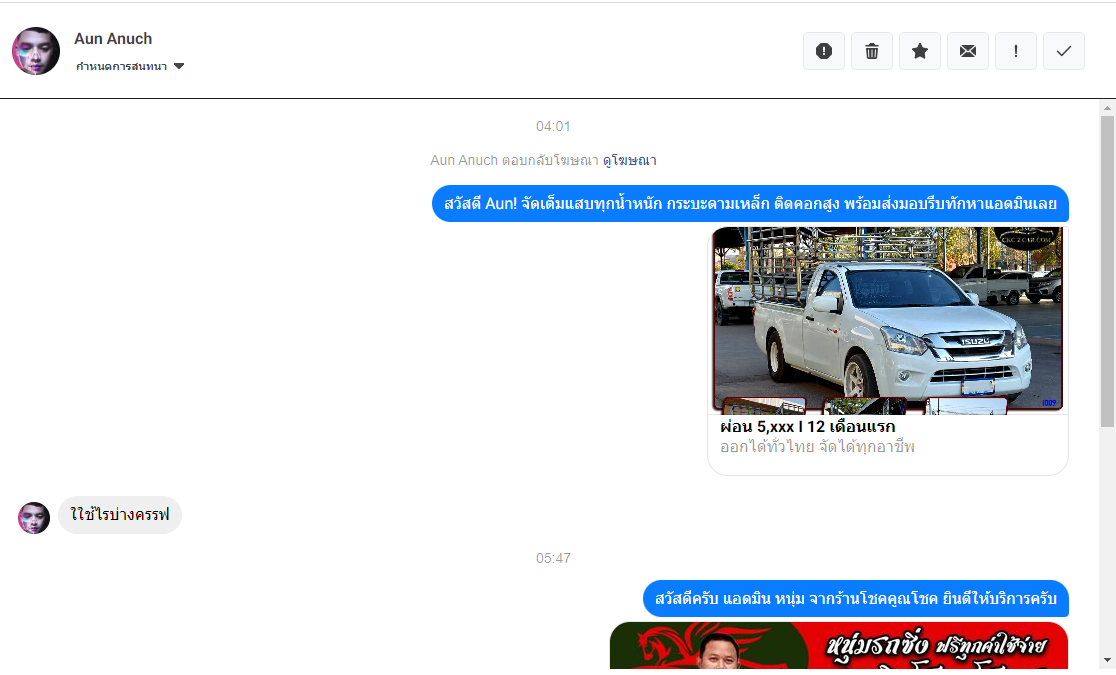Select blue message from แอดมิน หนุ่ม
This screenshot has width=1116, height=675.
[x=855, y=599]
